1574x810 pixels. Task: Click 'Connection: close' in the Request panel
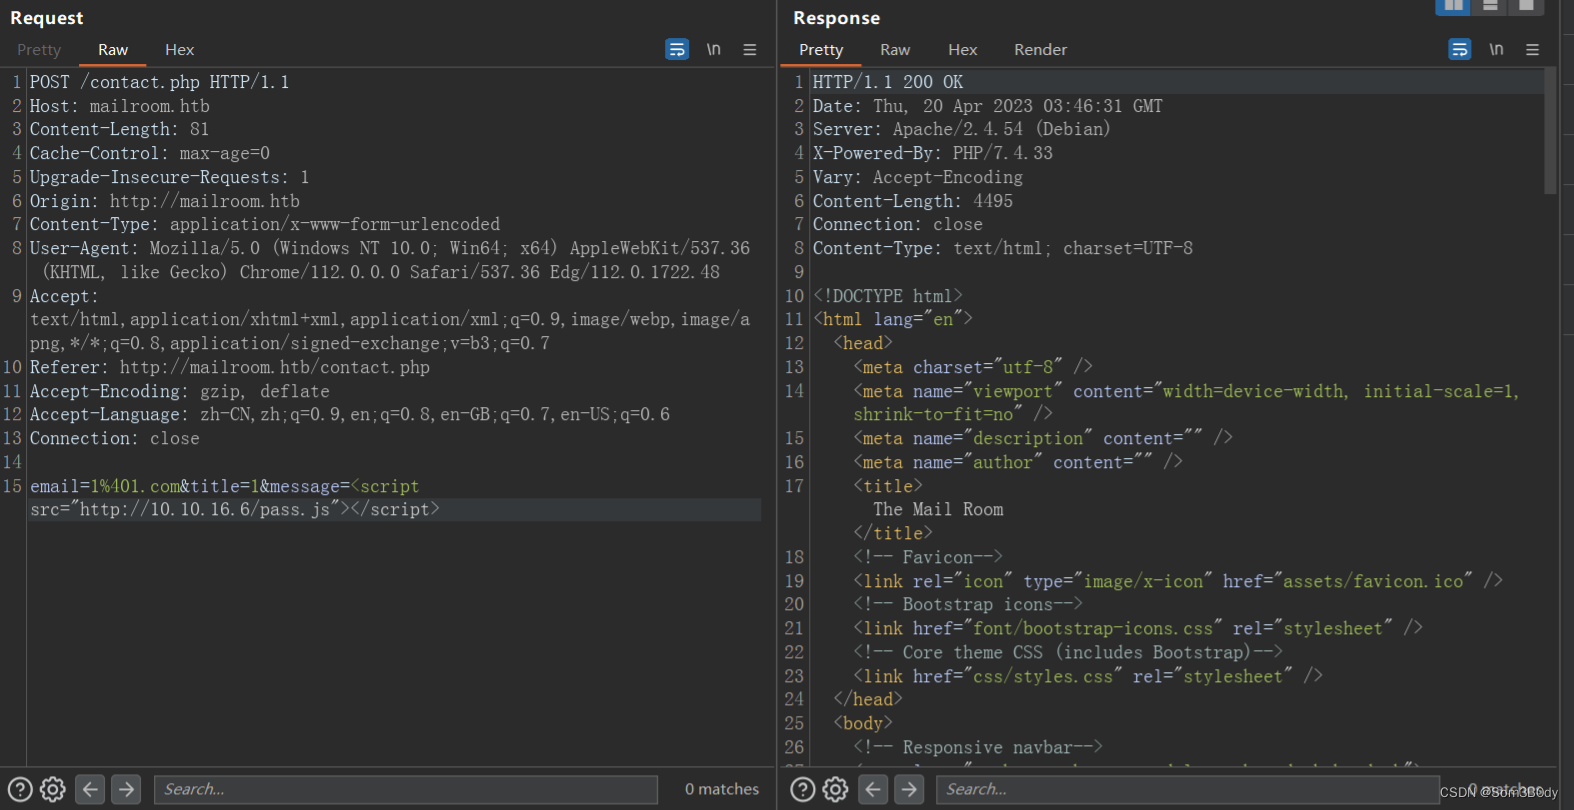coord(115,438)
